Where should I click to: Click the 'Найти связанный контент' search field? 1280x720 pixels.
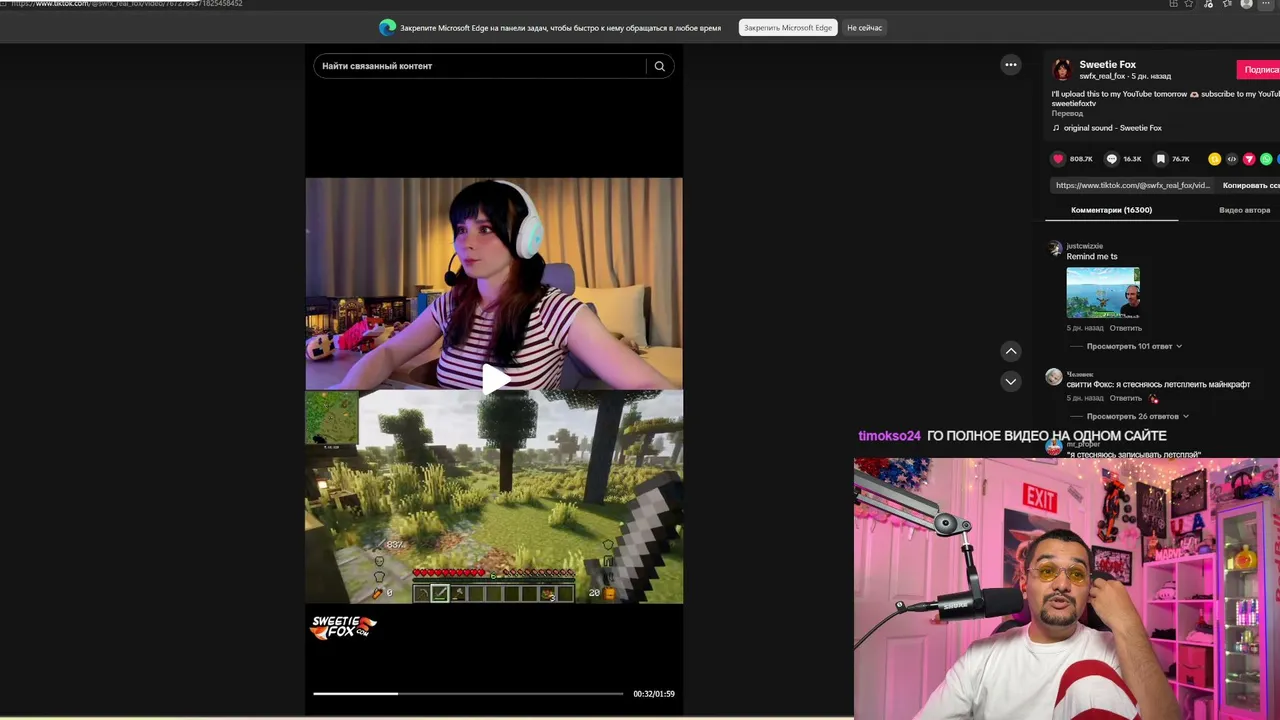pyautogui.click(x=482, y=66)
